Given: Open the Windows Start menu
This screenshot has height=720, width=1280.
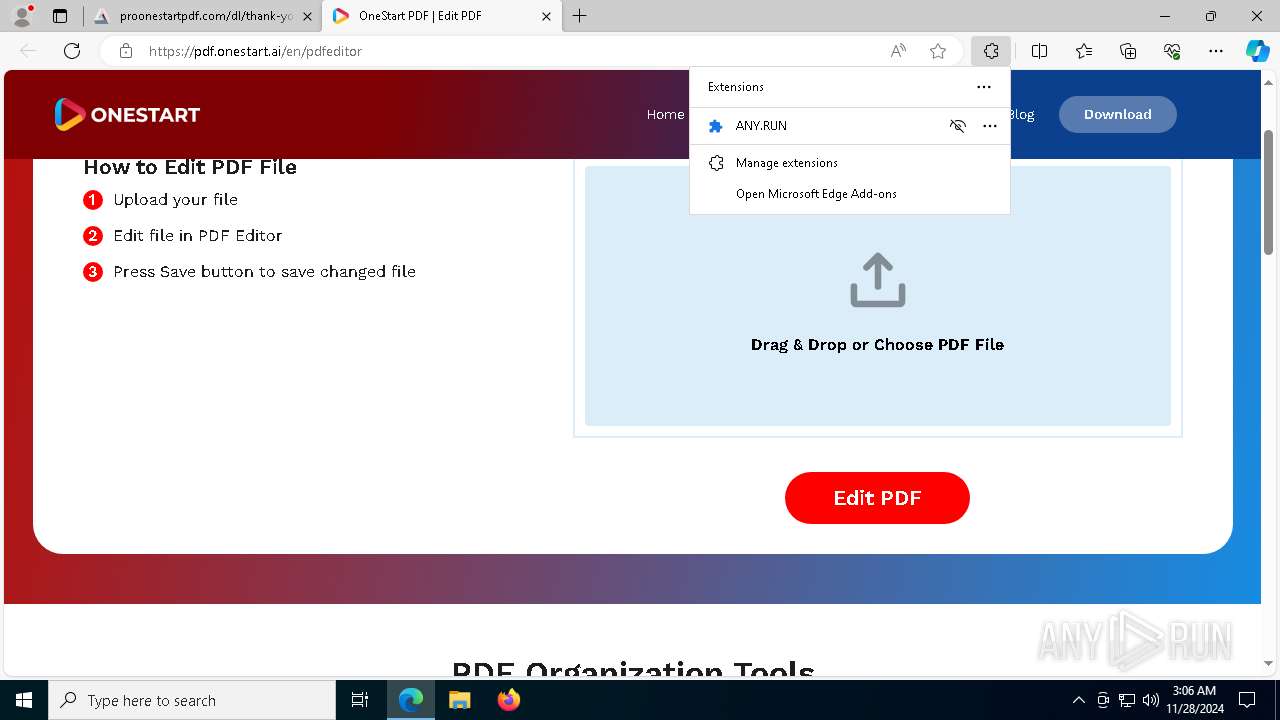Looking at the screenshot, I should coord(24,700).
